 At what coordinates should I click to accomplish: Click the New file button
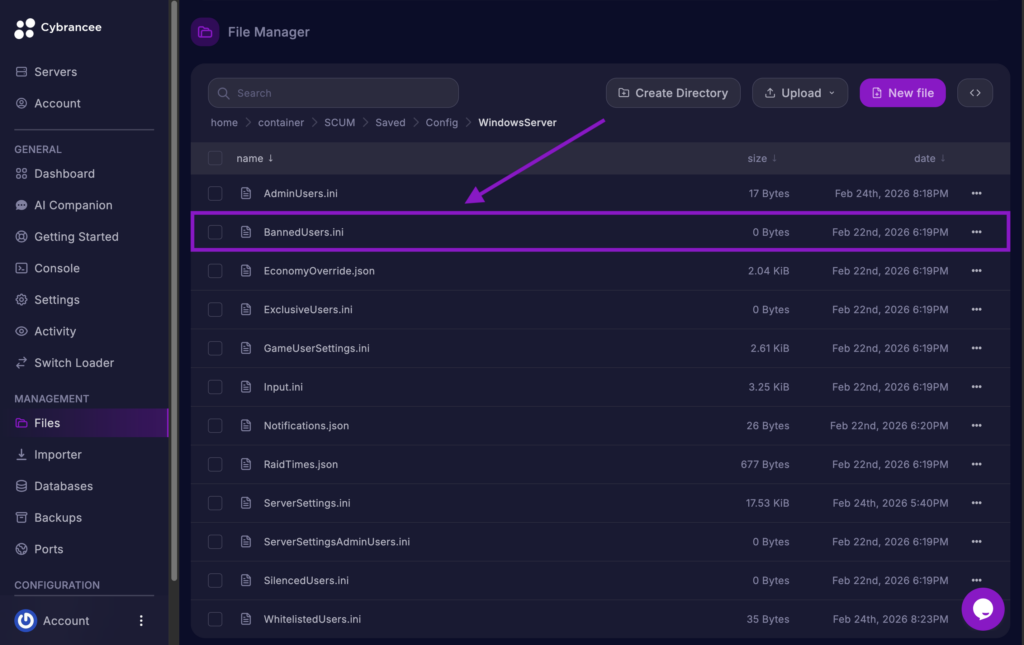(x=902, y=91)
